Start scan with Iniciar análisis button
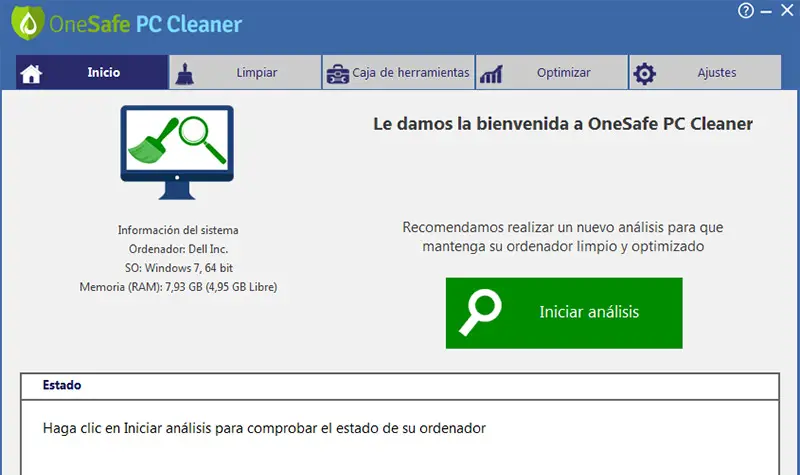This screenshot has width=800, height=475. 564,313
